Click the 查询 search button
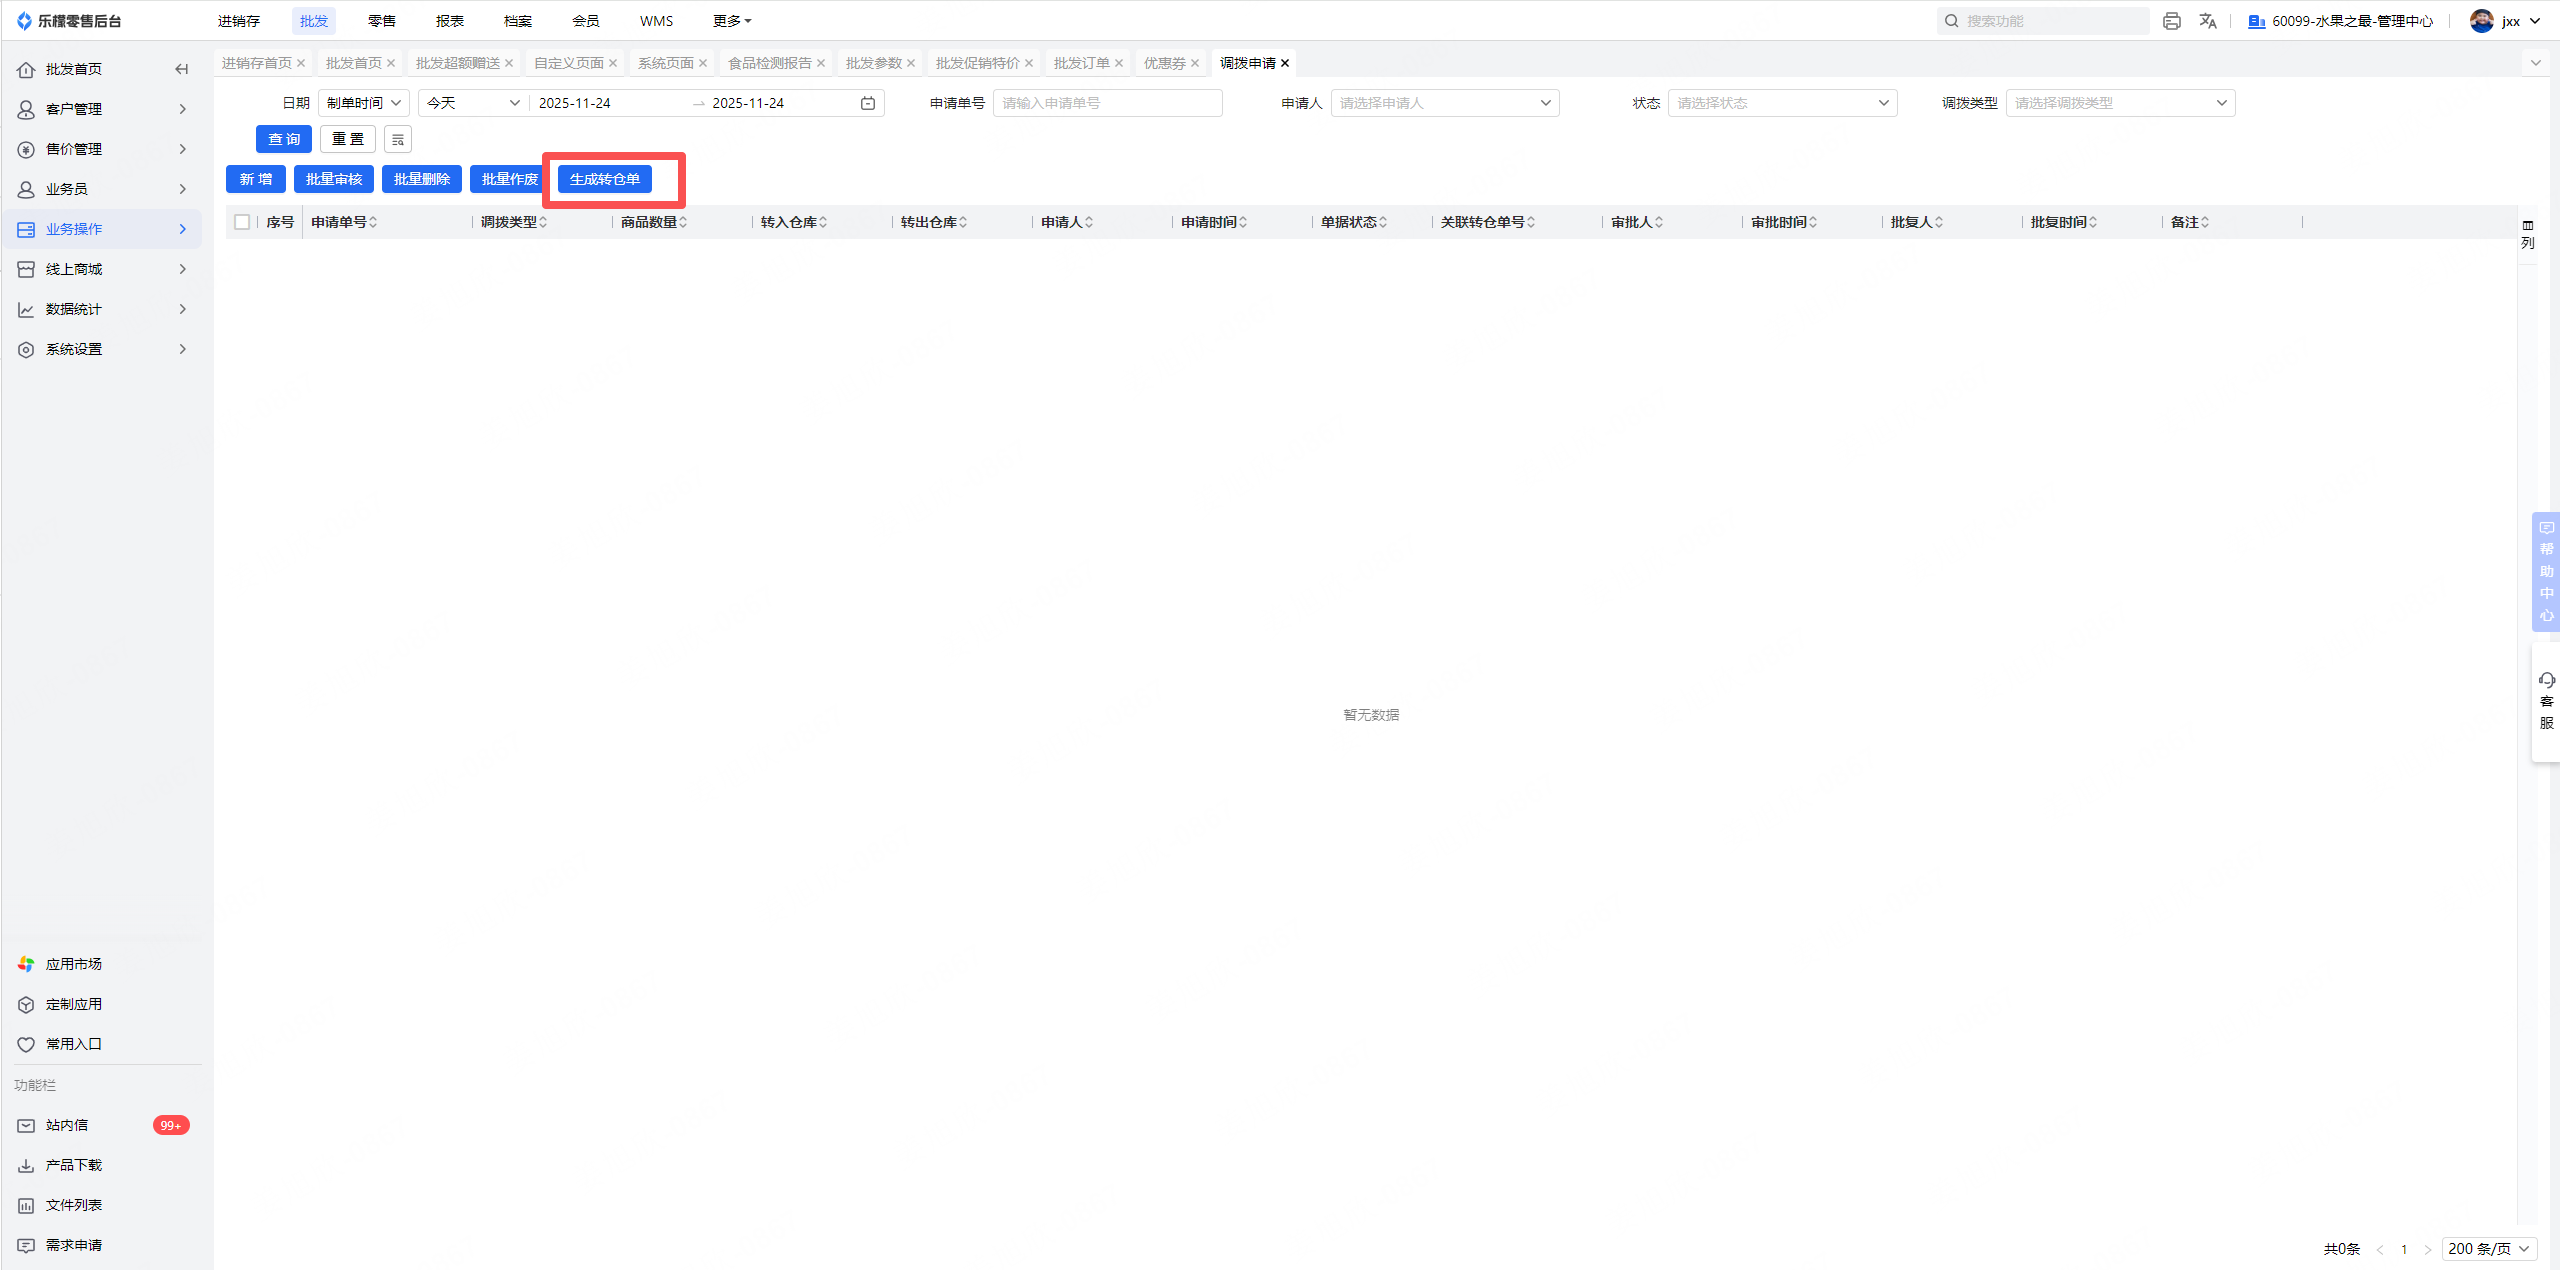The image size is (2560, 1270). point(284,140)
